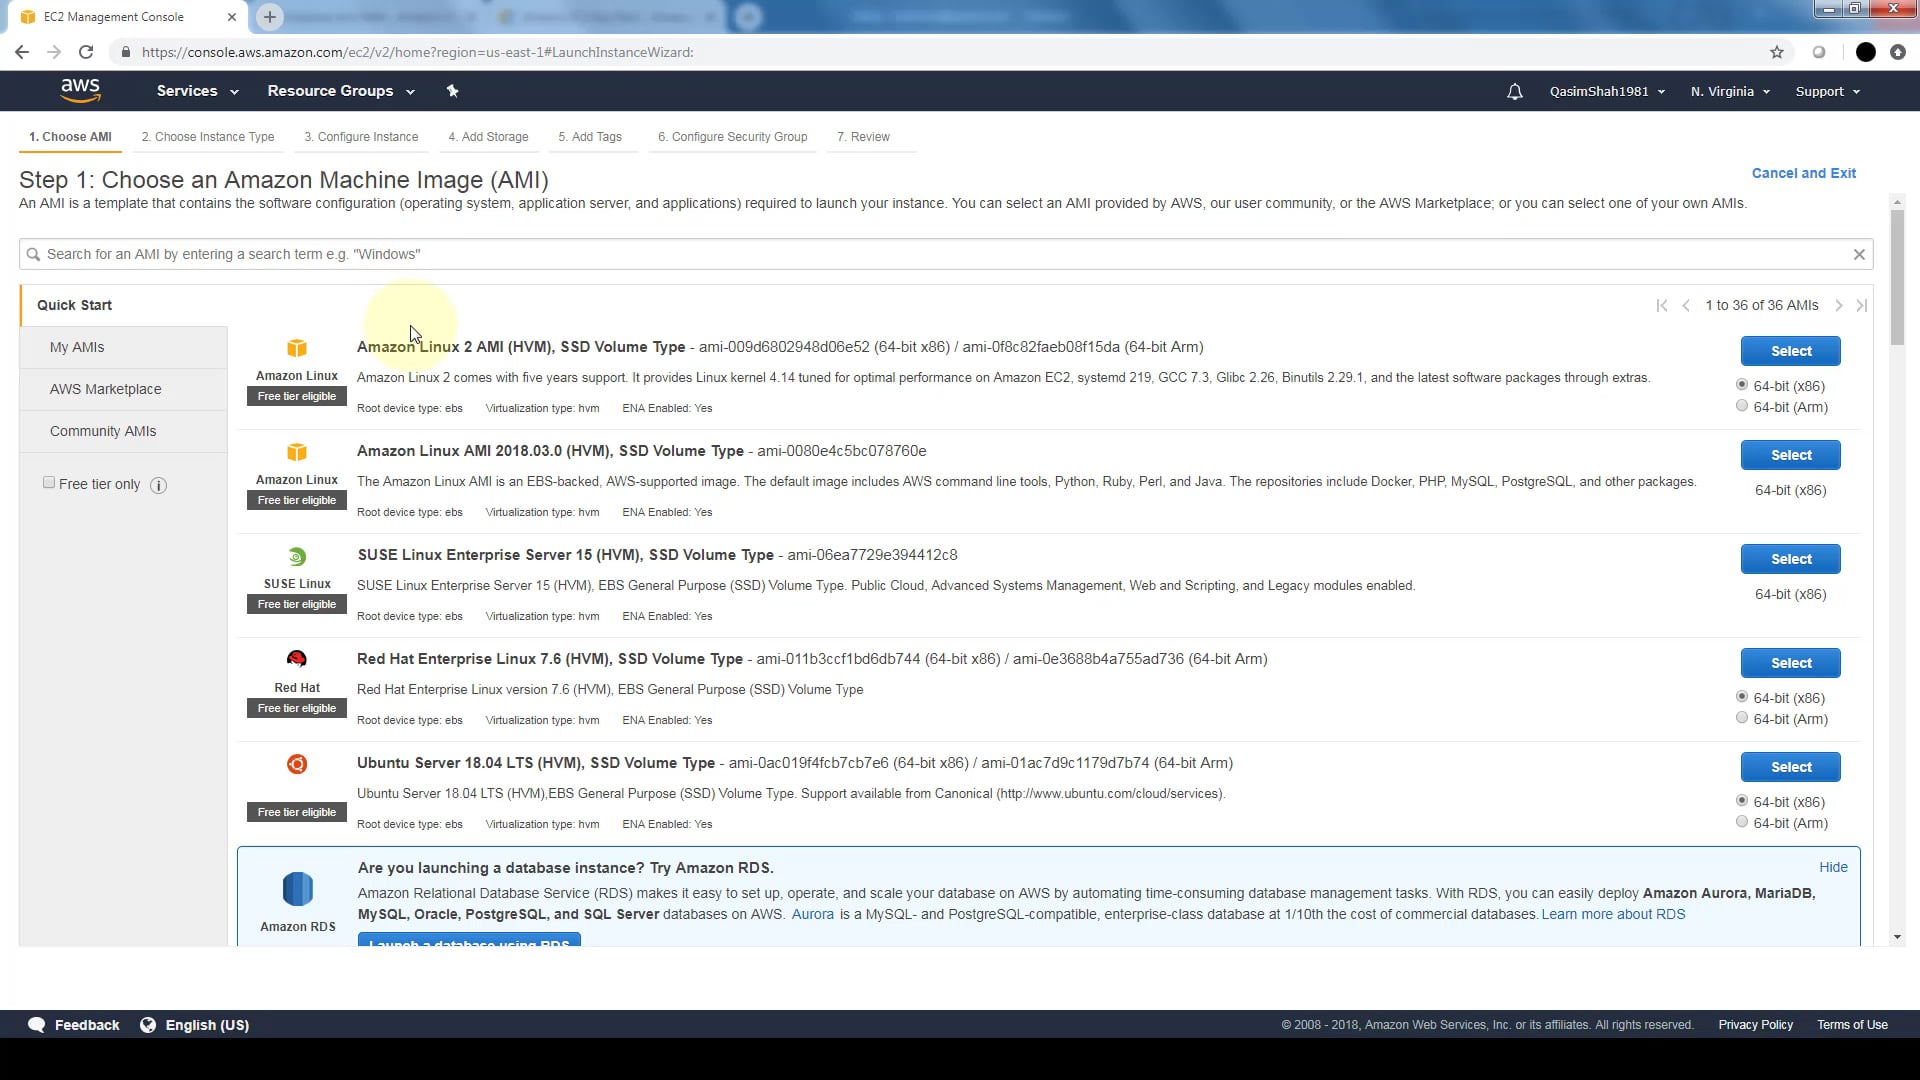This screenshot has width=1920, height=1080.
Task: Choose 64-bit (Arm) for Red Hat Enterprise Linux
Action: 1742,718
